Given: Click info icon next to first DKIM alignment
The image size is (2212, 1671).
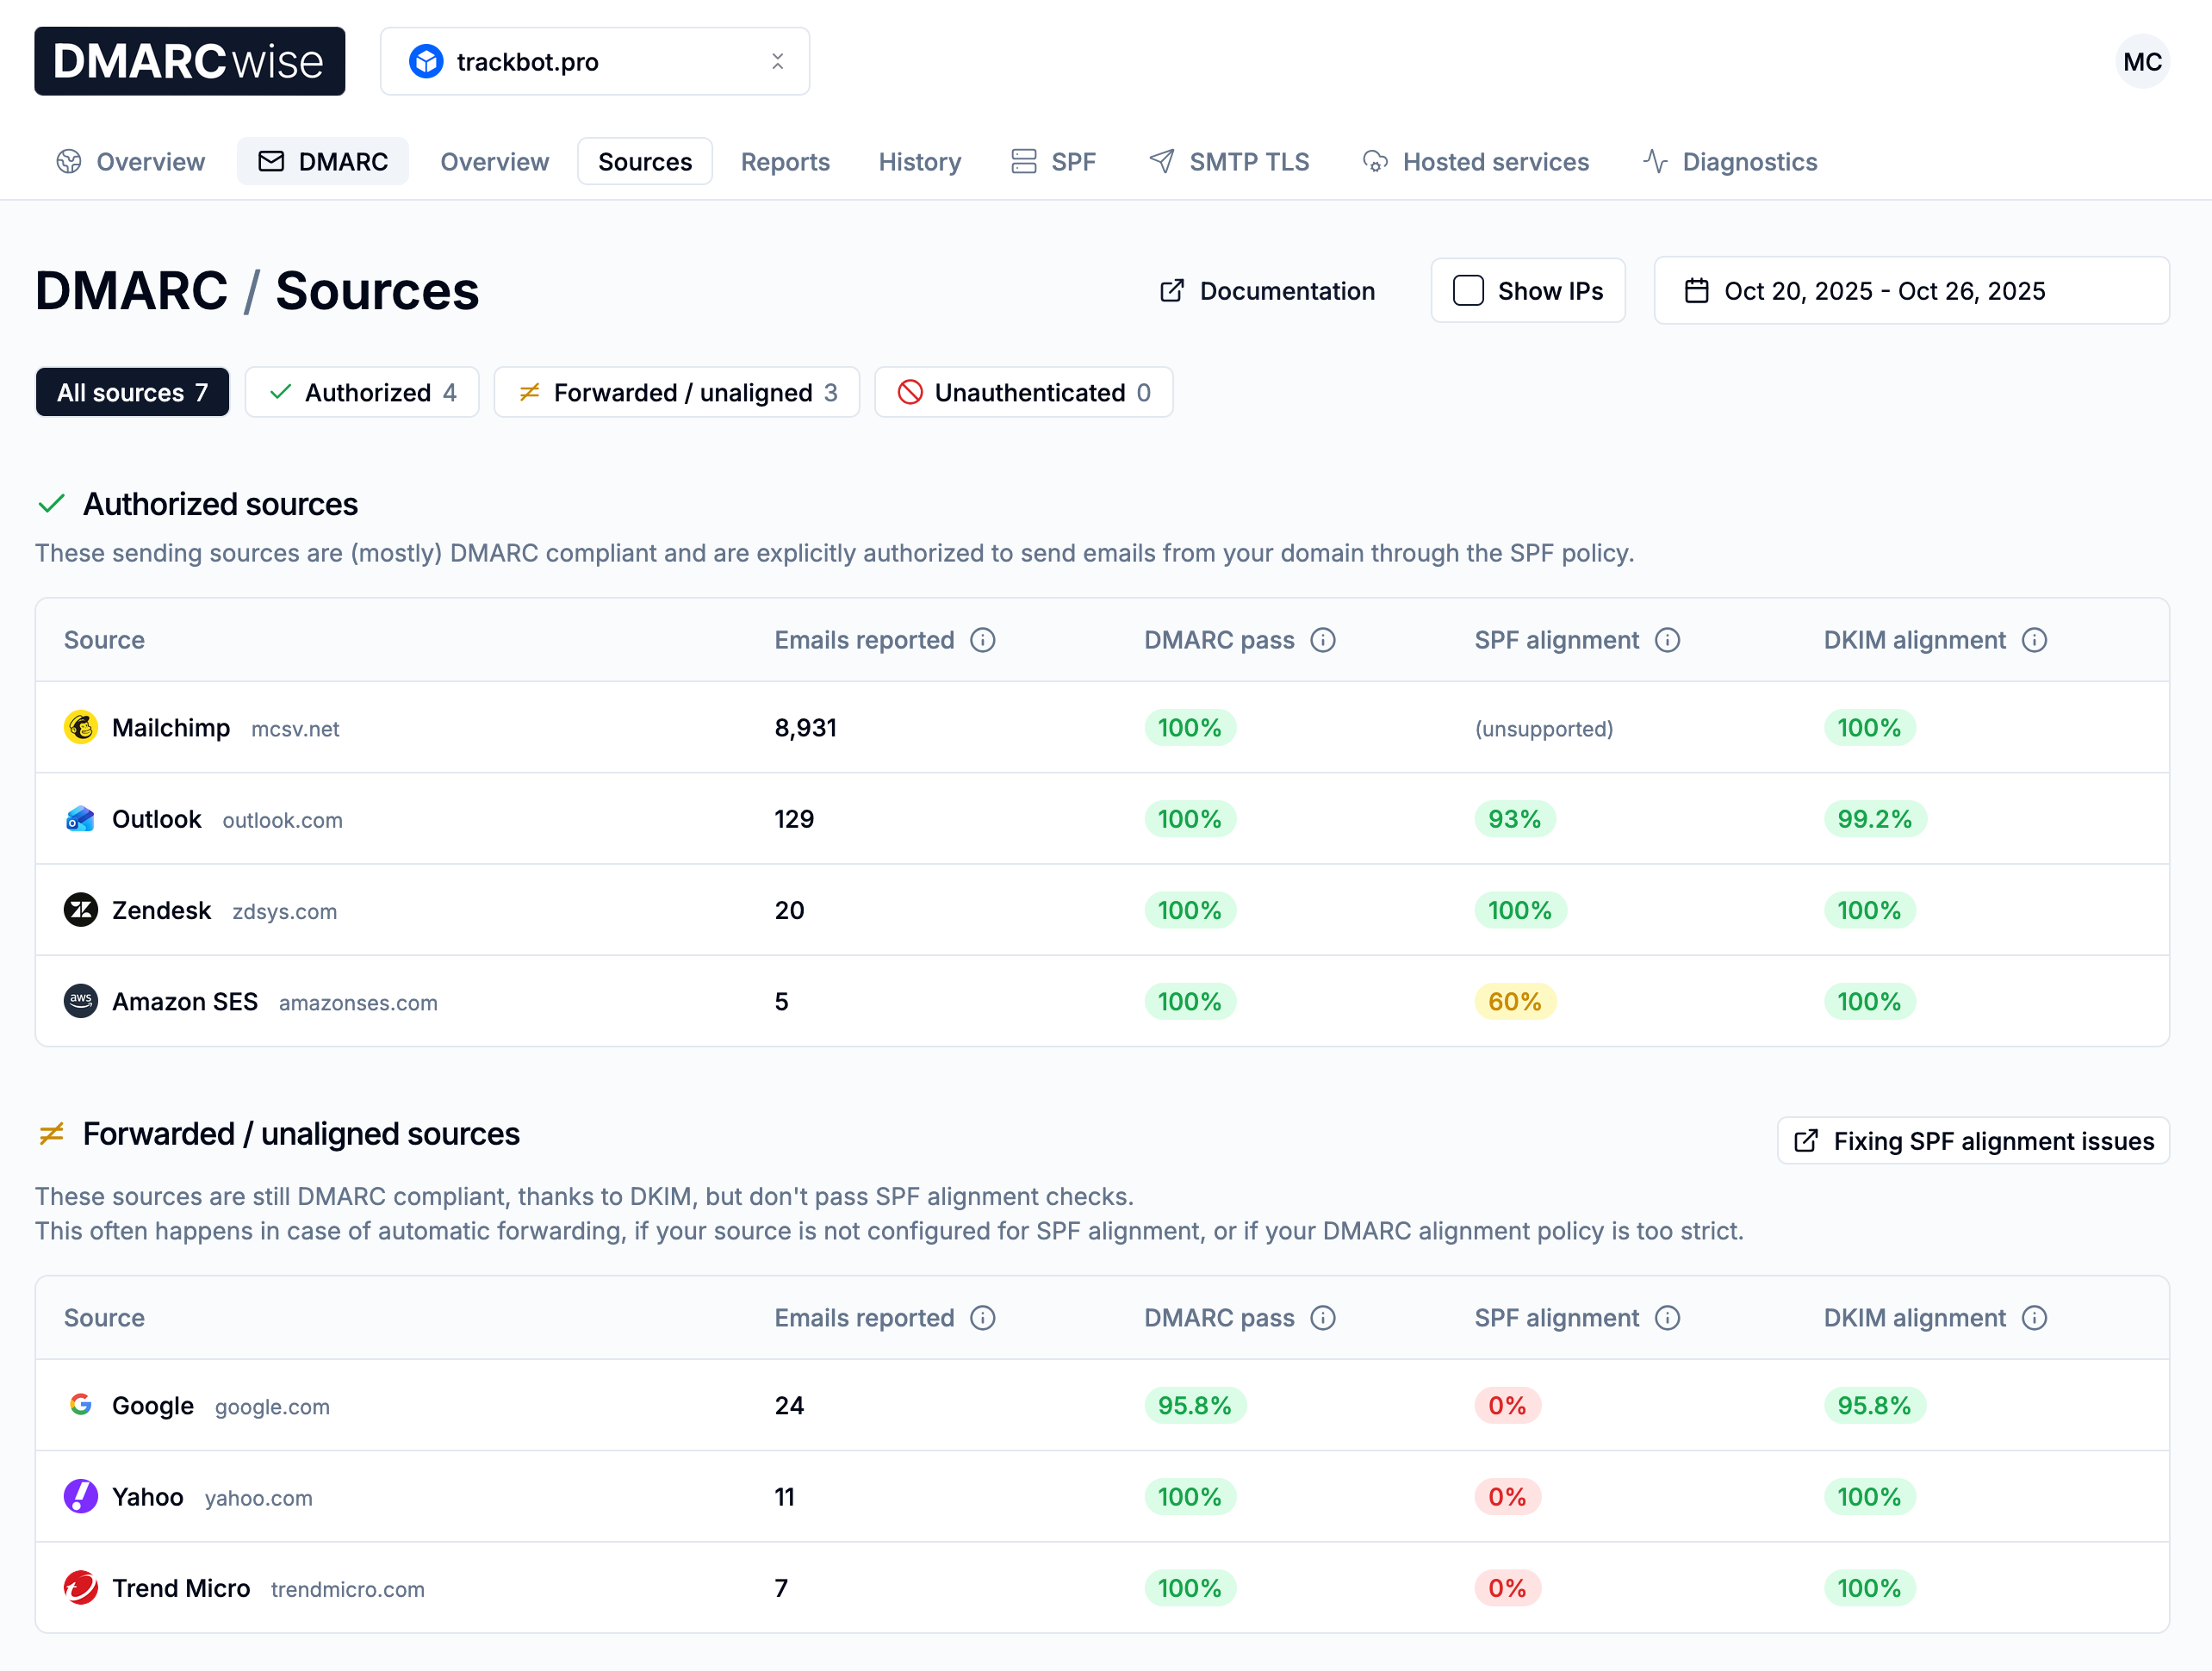Looking at the screenshot, I should pos(2034,640).
